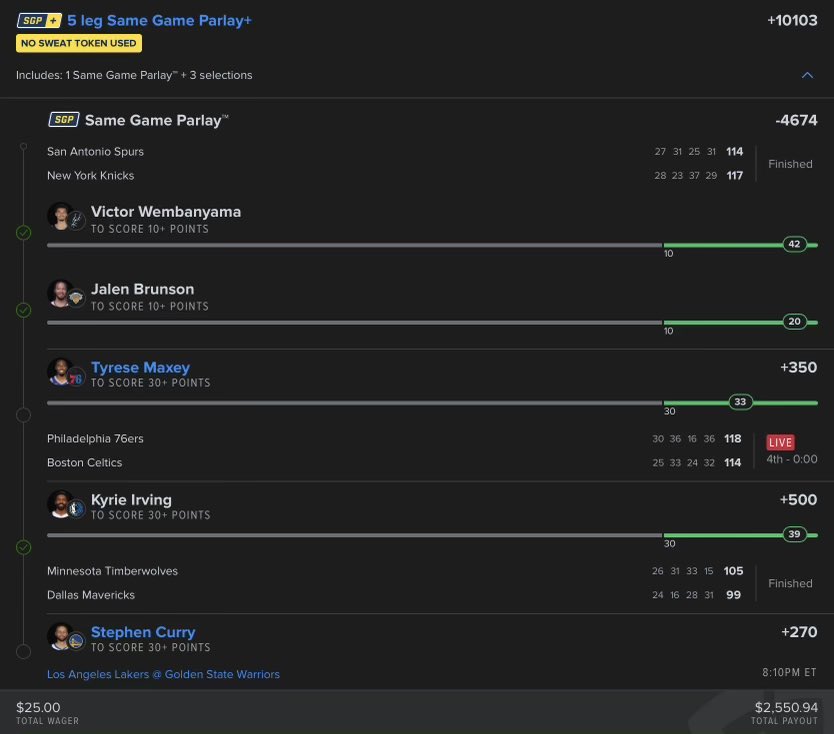The width and height of the screenshot is (834, 734).
Task: Click the 33 marker on Maxey's progress bar
Action: pos(740,402)
